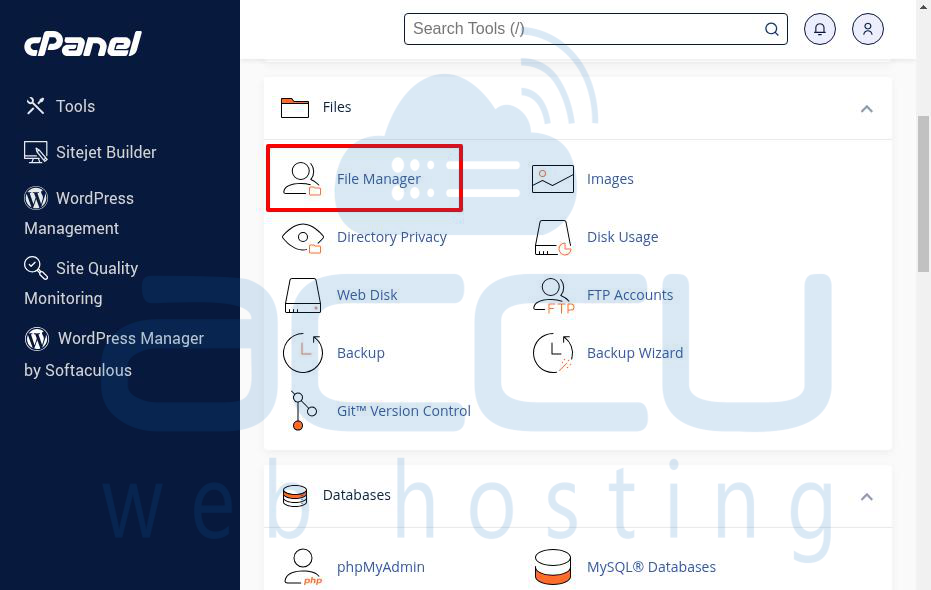Click the FTP Accounts icon
This screenshot has height=590, width=931.
(554, 296)
